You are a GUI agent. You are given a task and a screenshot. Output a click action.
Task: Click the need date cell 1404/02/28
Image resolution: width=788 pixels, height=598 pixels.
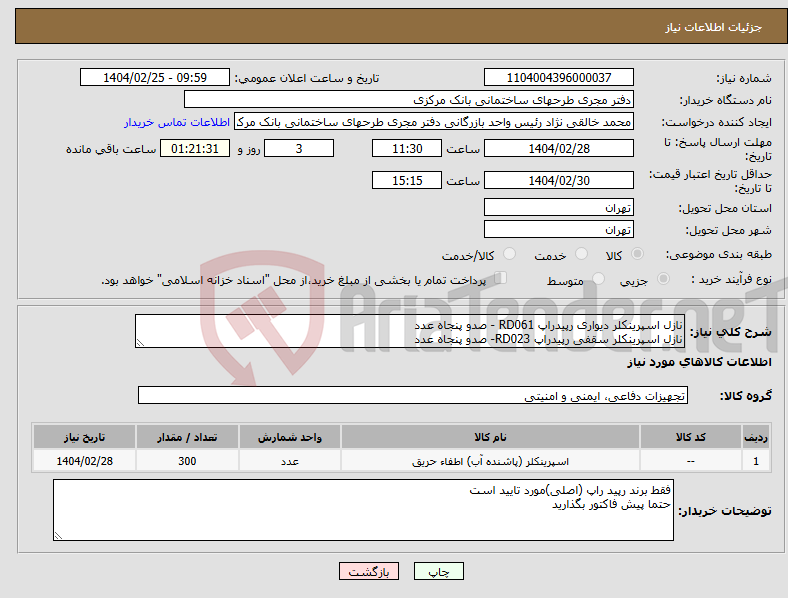(84, 461)
